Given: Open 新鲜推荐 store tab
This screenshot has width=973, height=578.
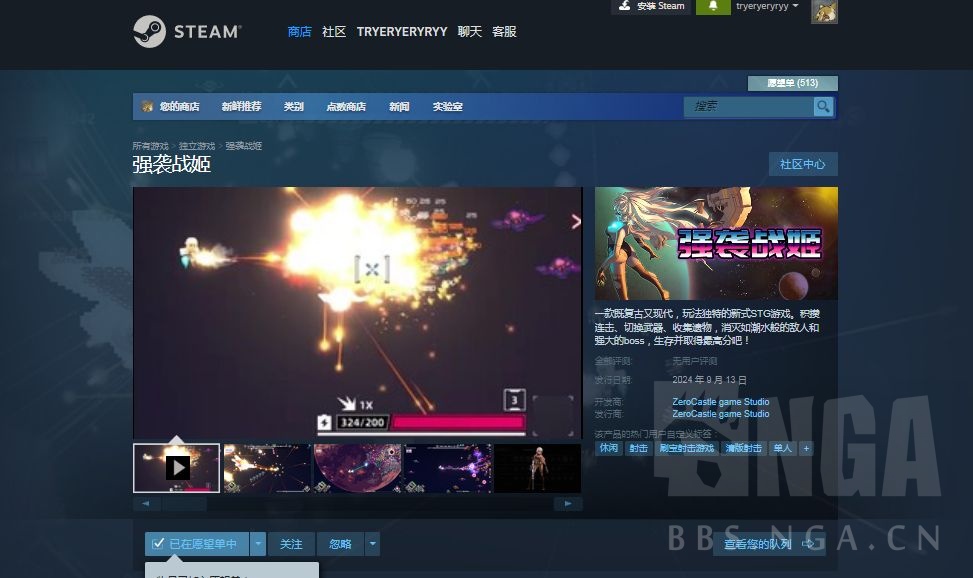Looking at the screenshot, I should tap(241, 107).
